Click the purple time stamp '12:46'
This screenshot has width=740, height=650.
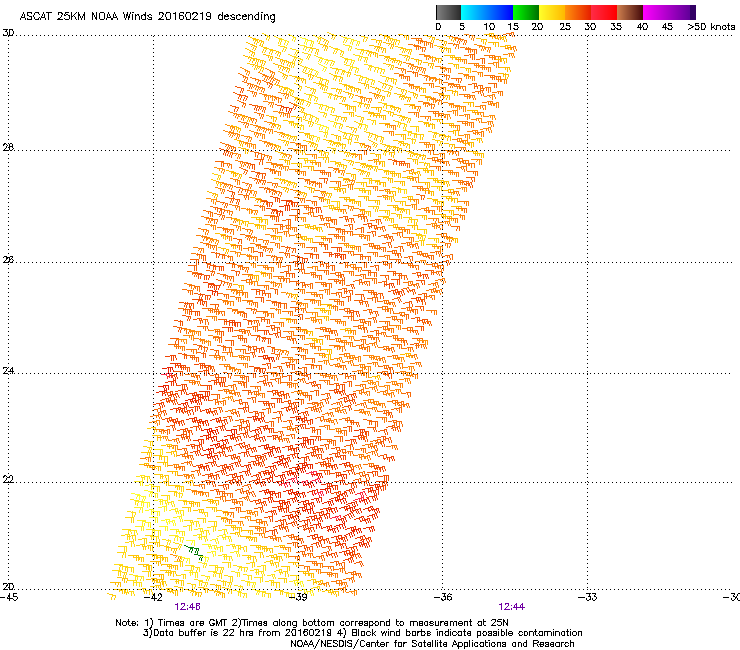tap(187, 607)
